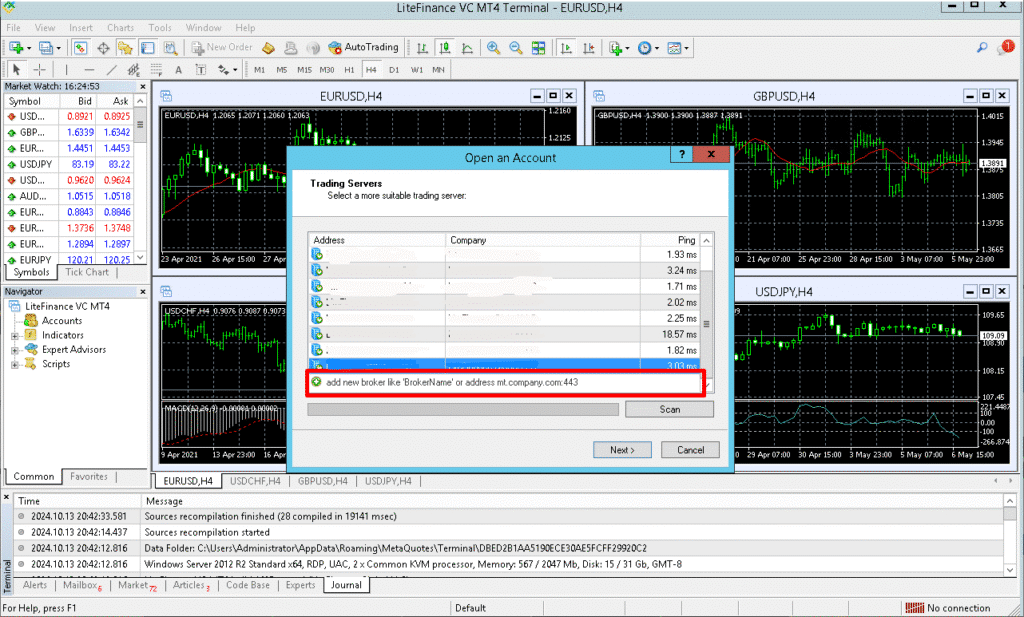Open the Tools menu
Image resolution: width=1024 pixels, height=617 pixels.
click(159, 27)
